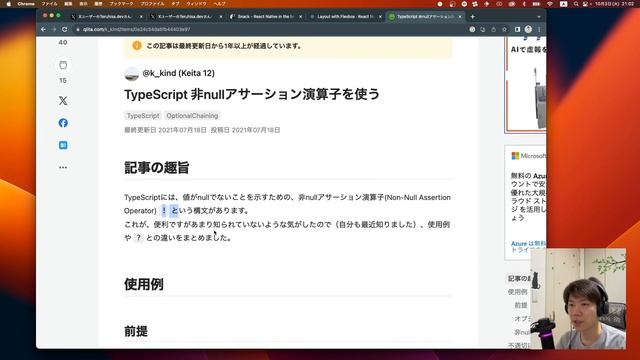Click the outdated-article warning banner

pos(288,46)
